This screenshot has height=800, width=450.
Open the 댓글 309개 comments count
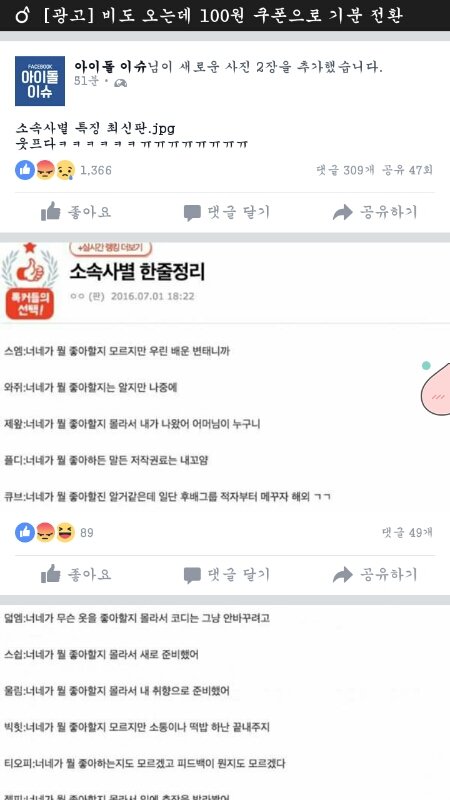tap(345, 170)
